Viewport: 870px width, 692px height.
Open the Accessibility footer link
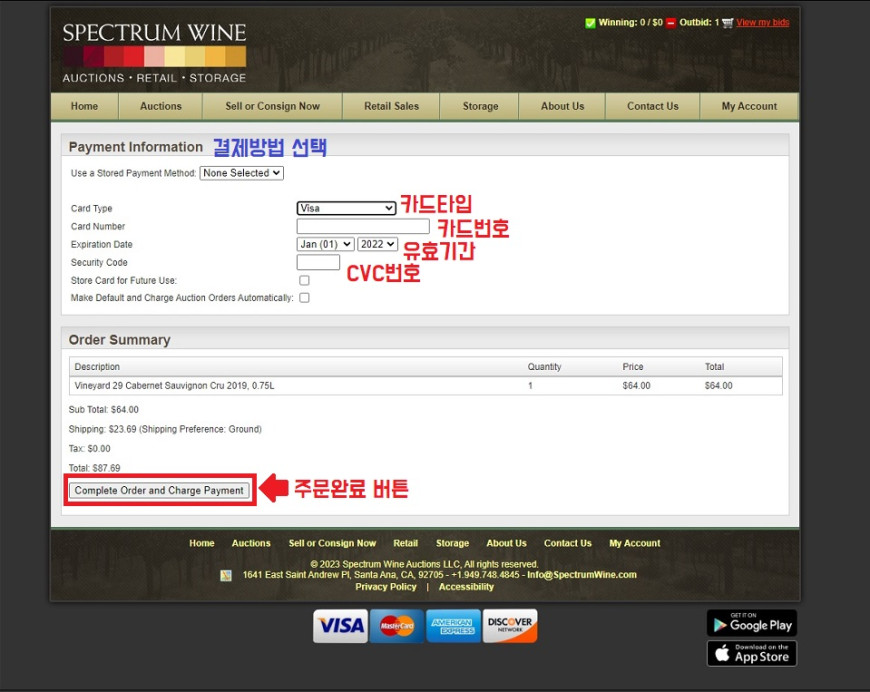tap(466, 587)
